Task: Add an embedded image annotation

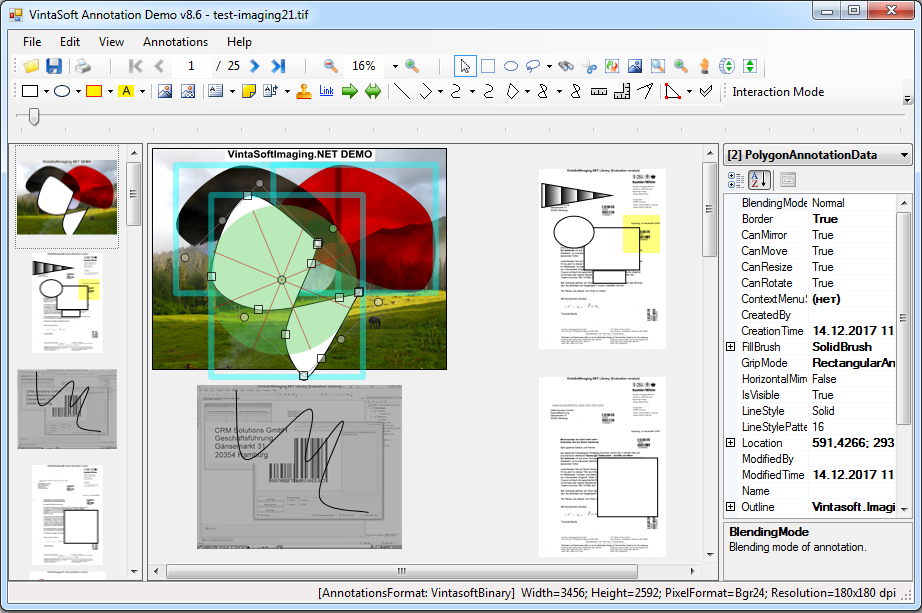Action: click(165, 91)
